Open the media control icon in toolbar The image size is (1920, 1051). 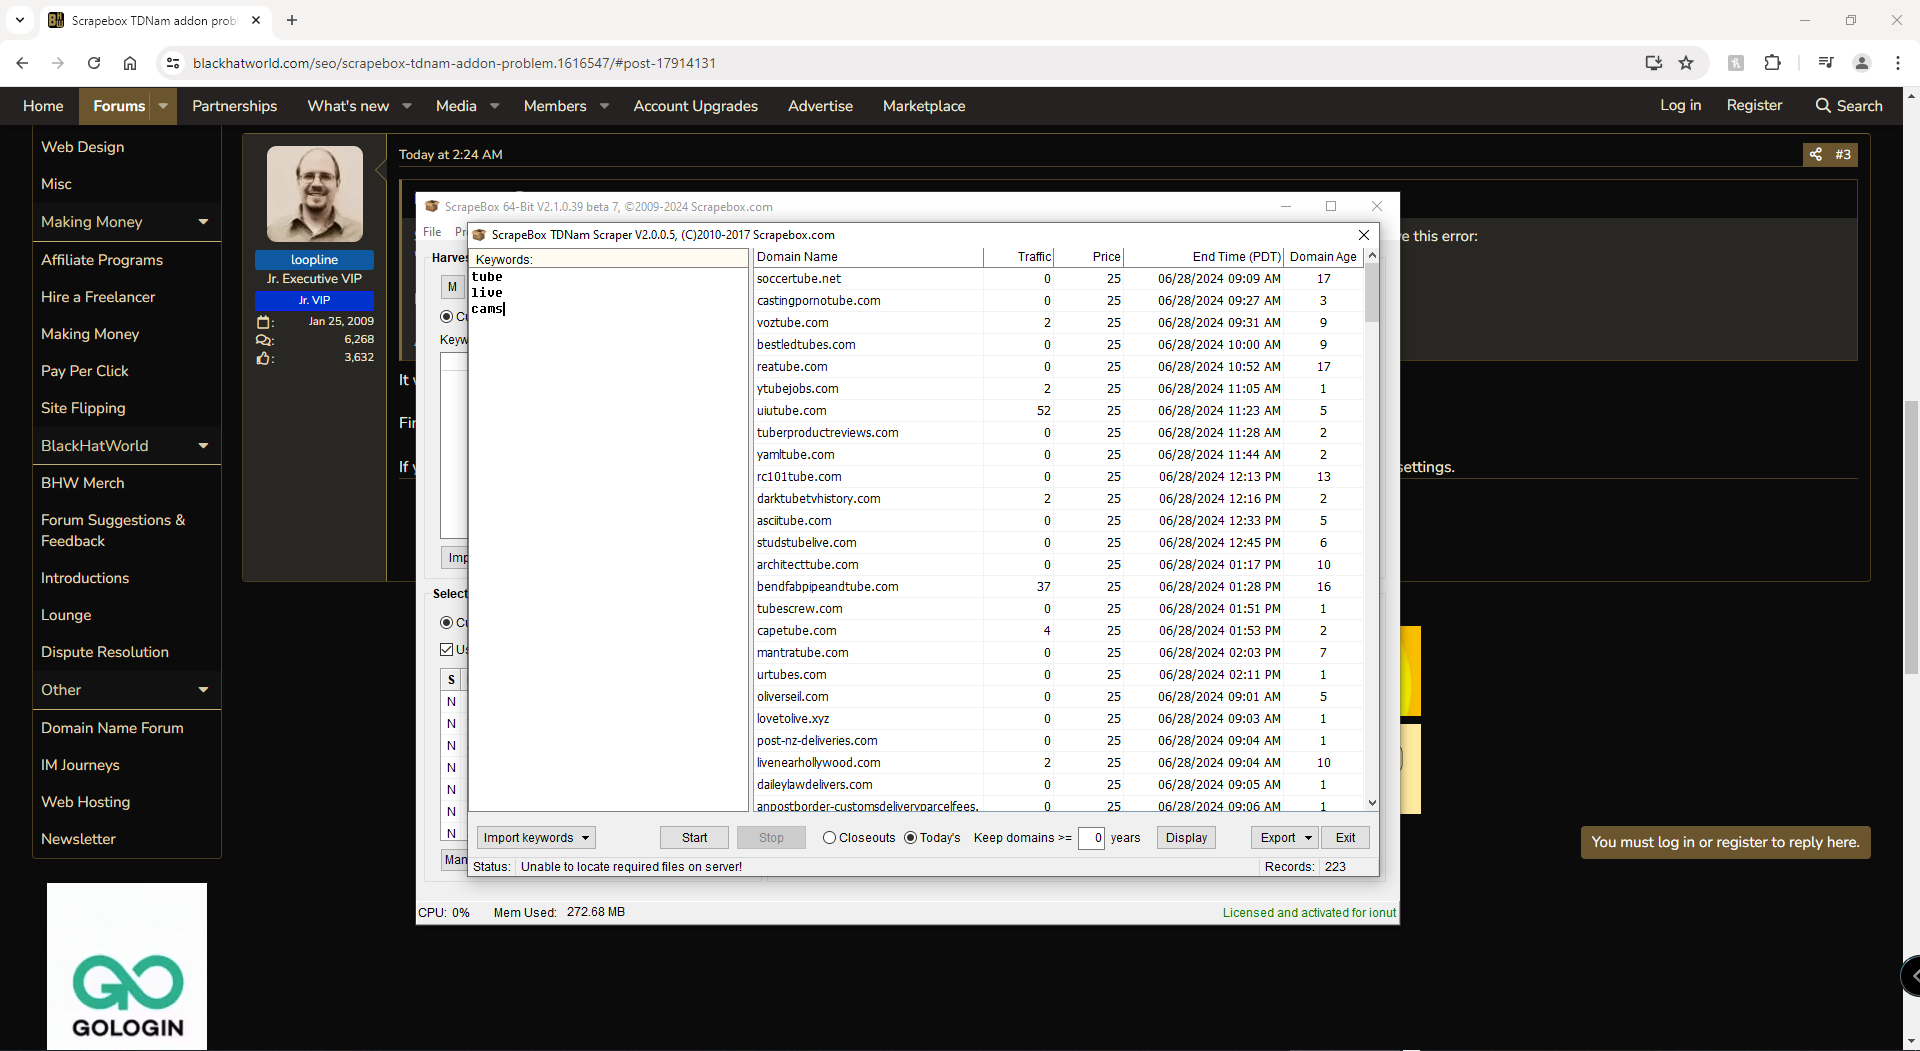pyautogui.click(x=1826, y=63)
